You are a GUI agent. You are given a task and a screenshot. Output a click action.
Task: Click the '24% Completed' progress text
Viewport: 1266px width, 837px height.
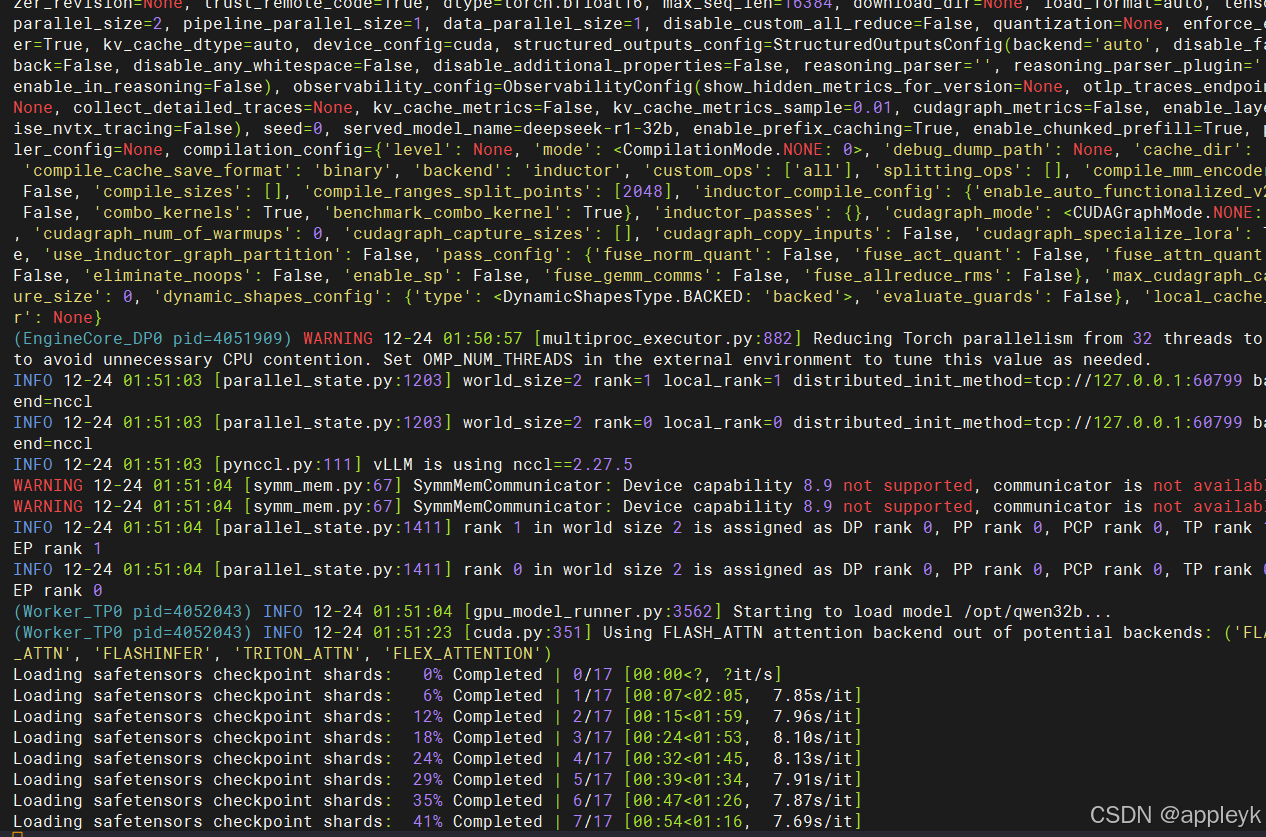[x=477, y=758]
